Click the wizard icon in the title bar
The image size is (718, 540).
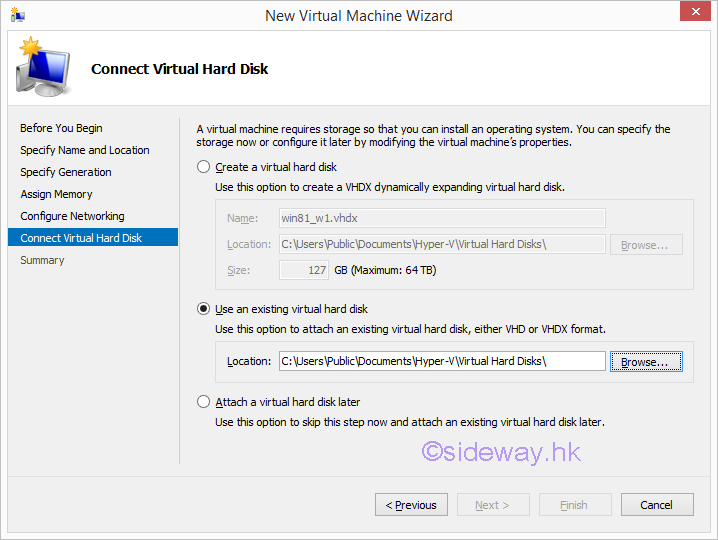[18, 16]
